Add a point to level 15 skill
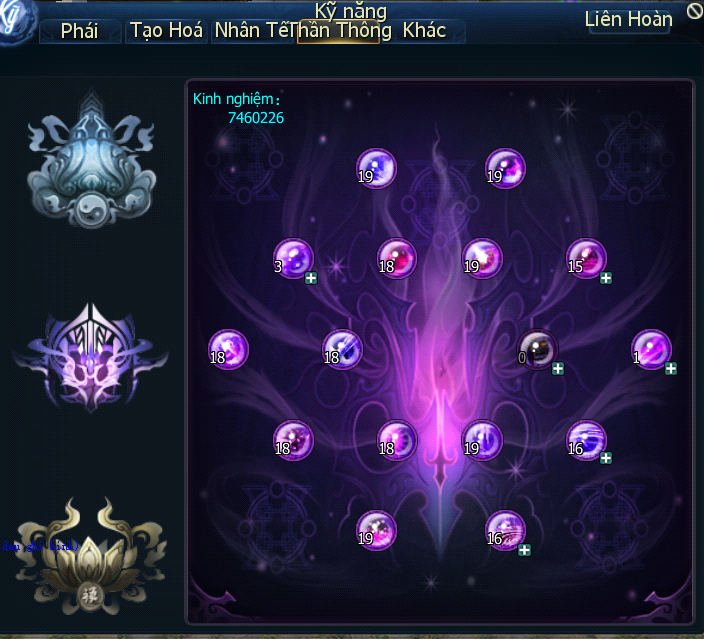Viewport: 706px width, 640px height. (x=606, y=278)
